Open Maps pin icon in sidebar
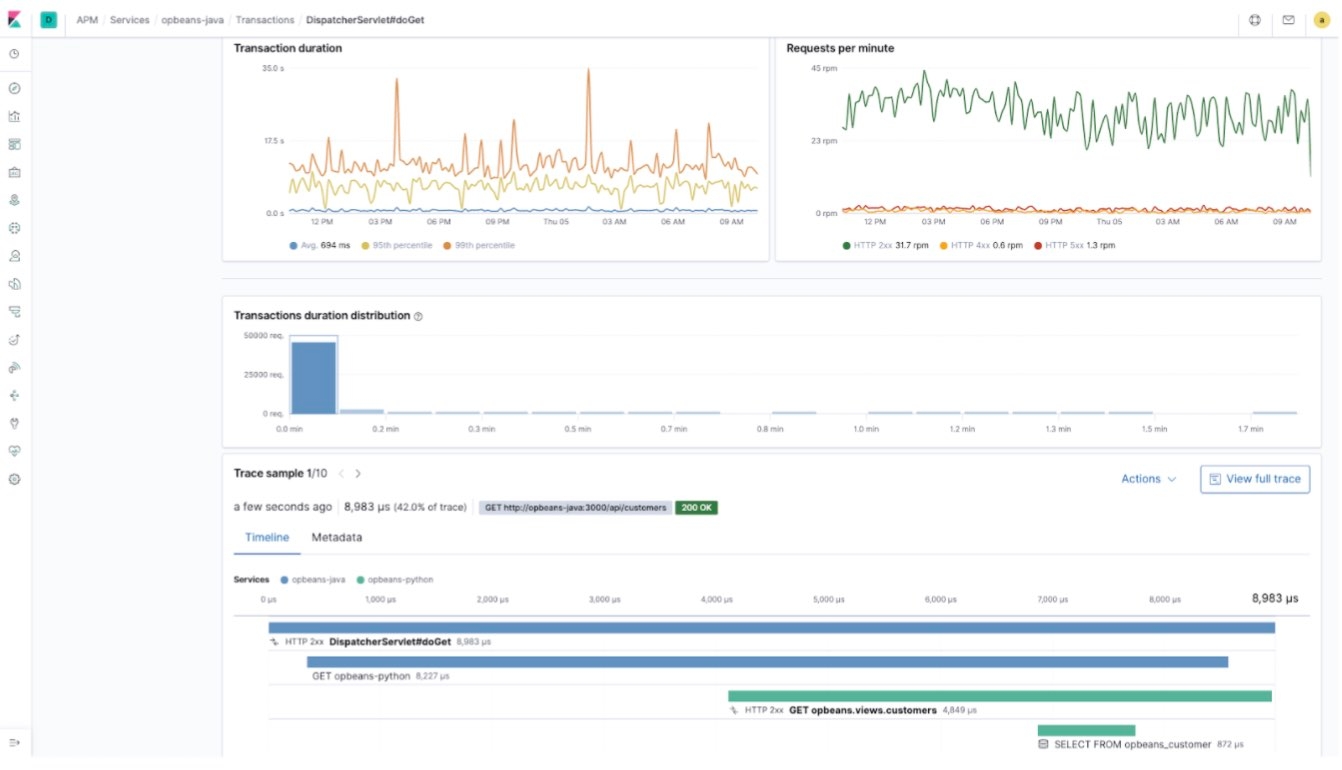 (x=15, y=200)
